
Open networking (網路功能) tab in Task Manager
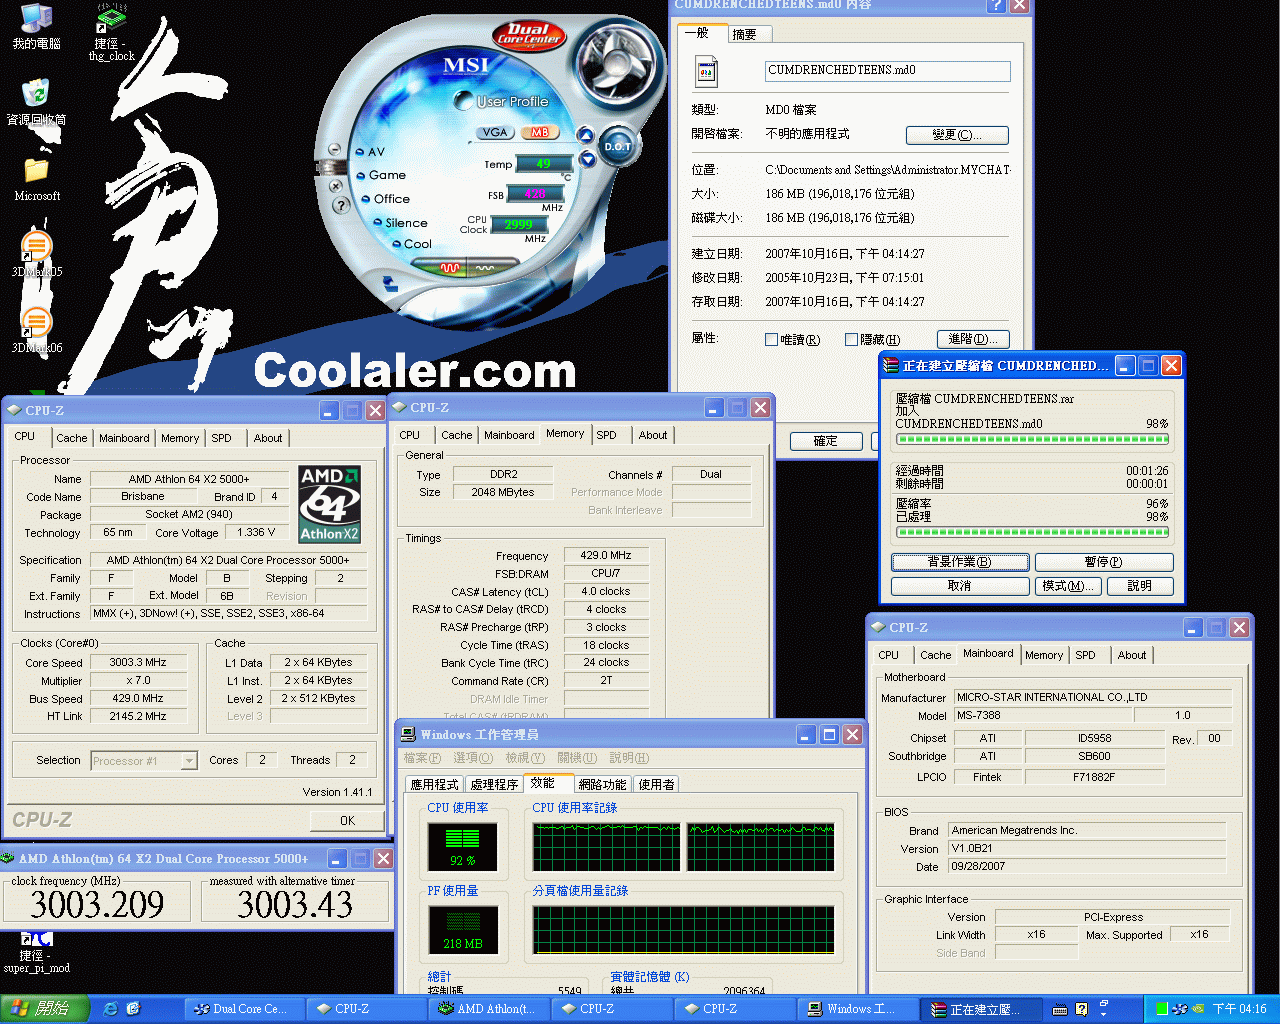602,784
